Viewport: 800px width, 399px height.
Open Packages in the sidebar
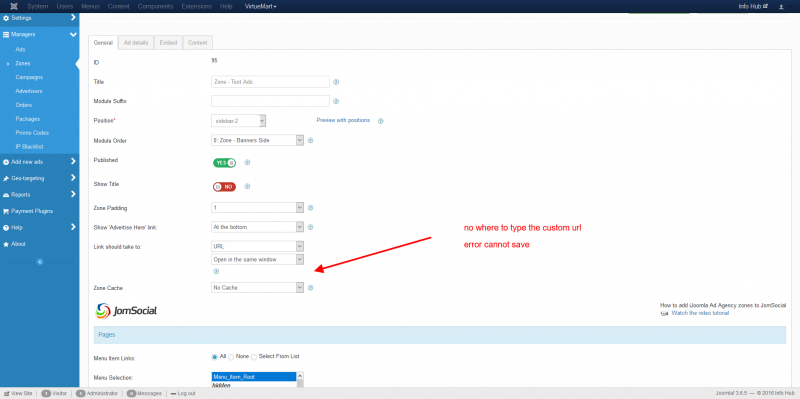click(x=28, y=119)
